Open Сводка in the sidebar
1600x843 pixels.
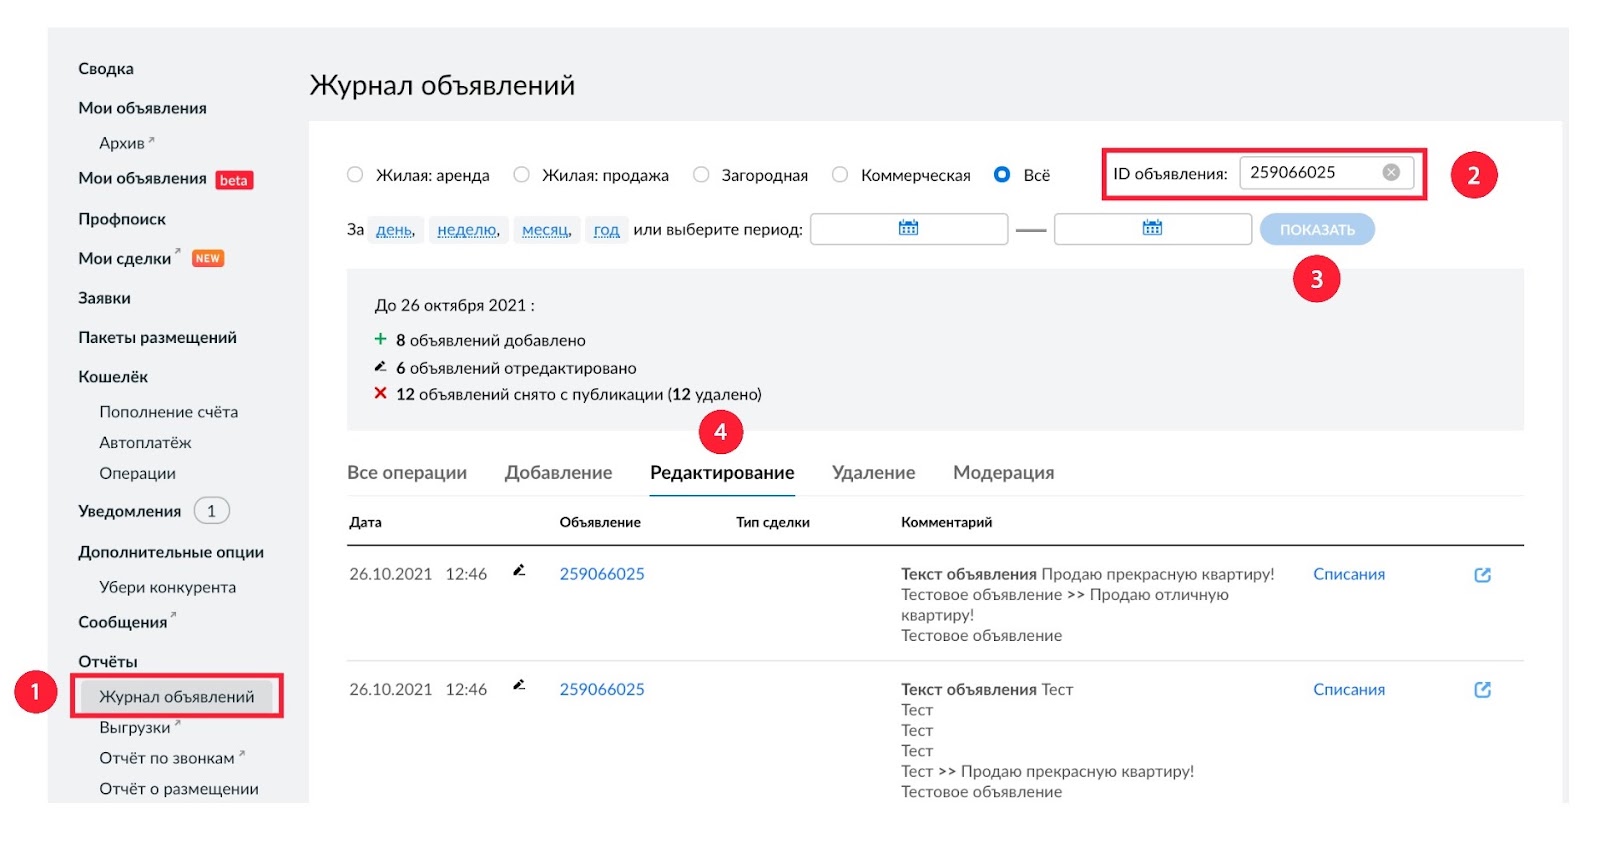tap(106, 69)
